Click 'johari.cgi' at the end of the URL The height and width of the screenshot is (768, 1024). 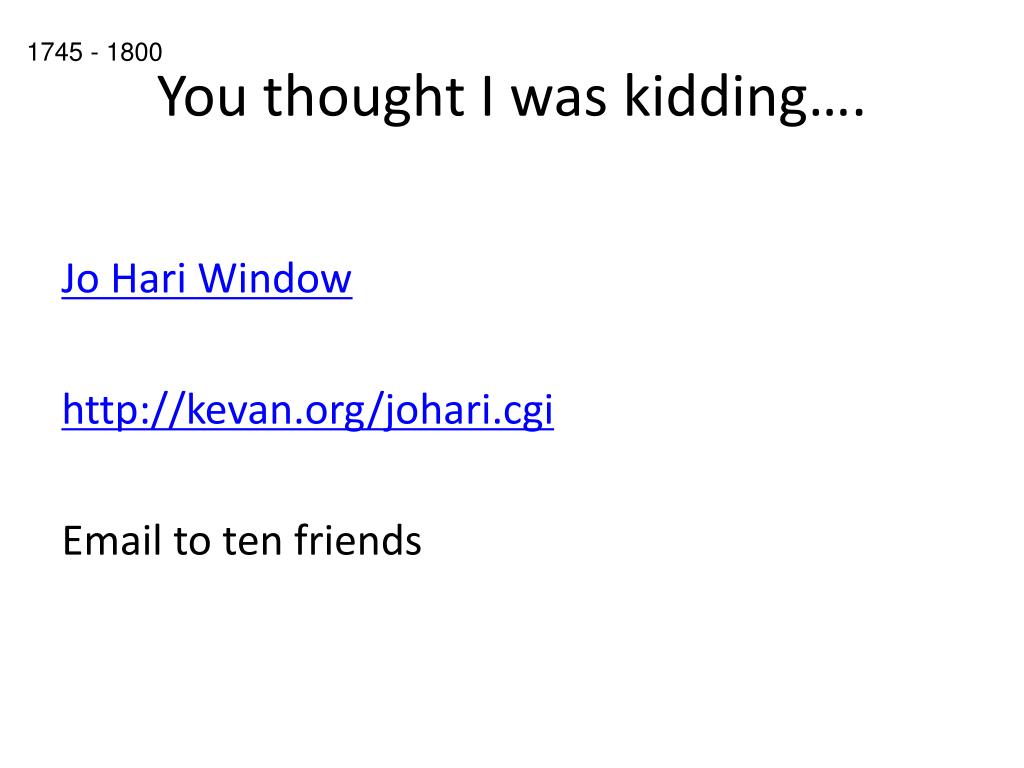pos(468,411)
